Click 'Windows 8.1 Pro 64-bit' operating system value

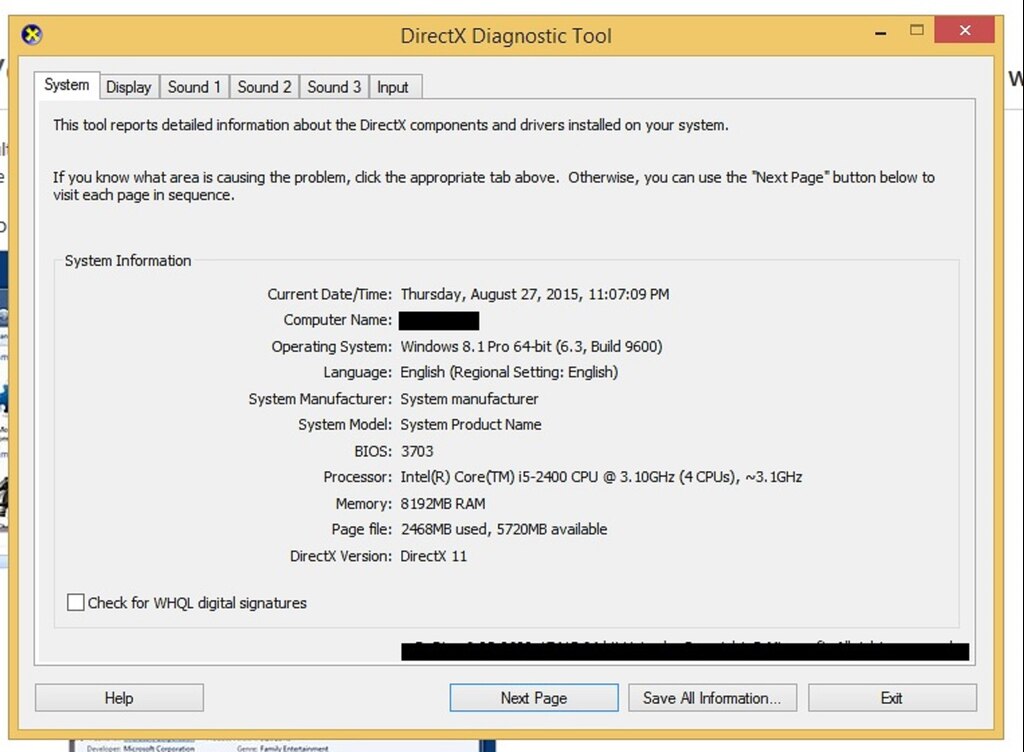pyautogui.click(x=532, y=346)
